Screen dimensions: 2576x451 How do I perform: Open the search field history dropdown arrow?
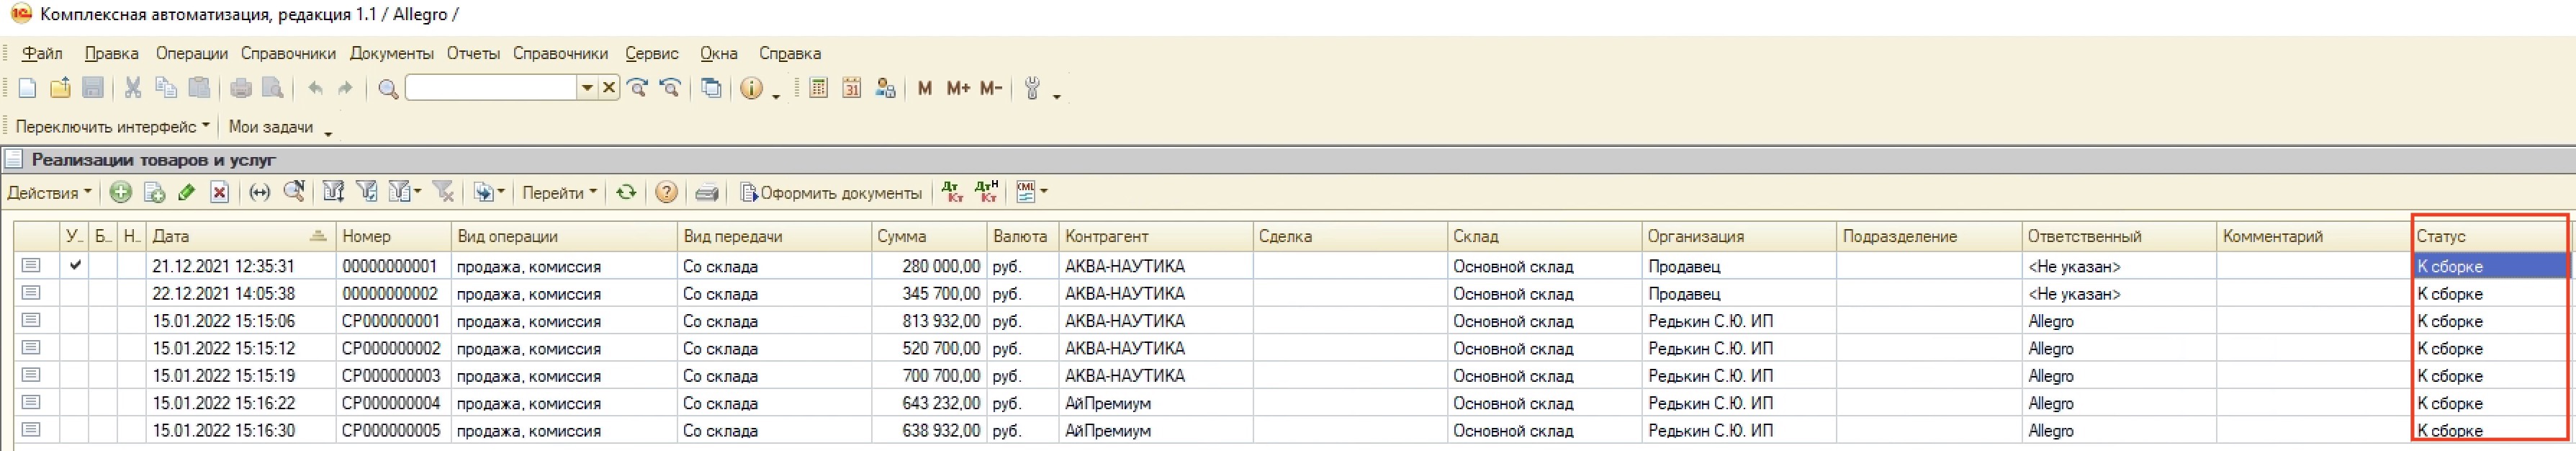coord(587,88)
